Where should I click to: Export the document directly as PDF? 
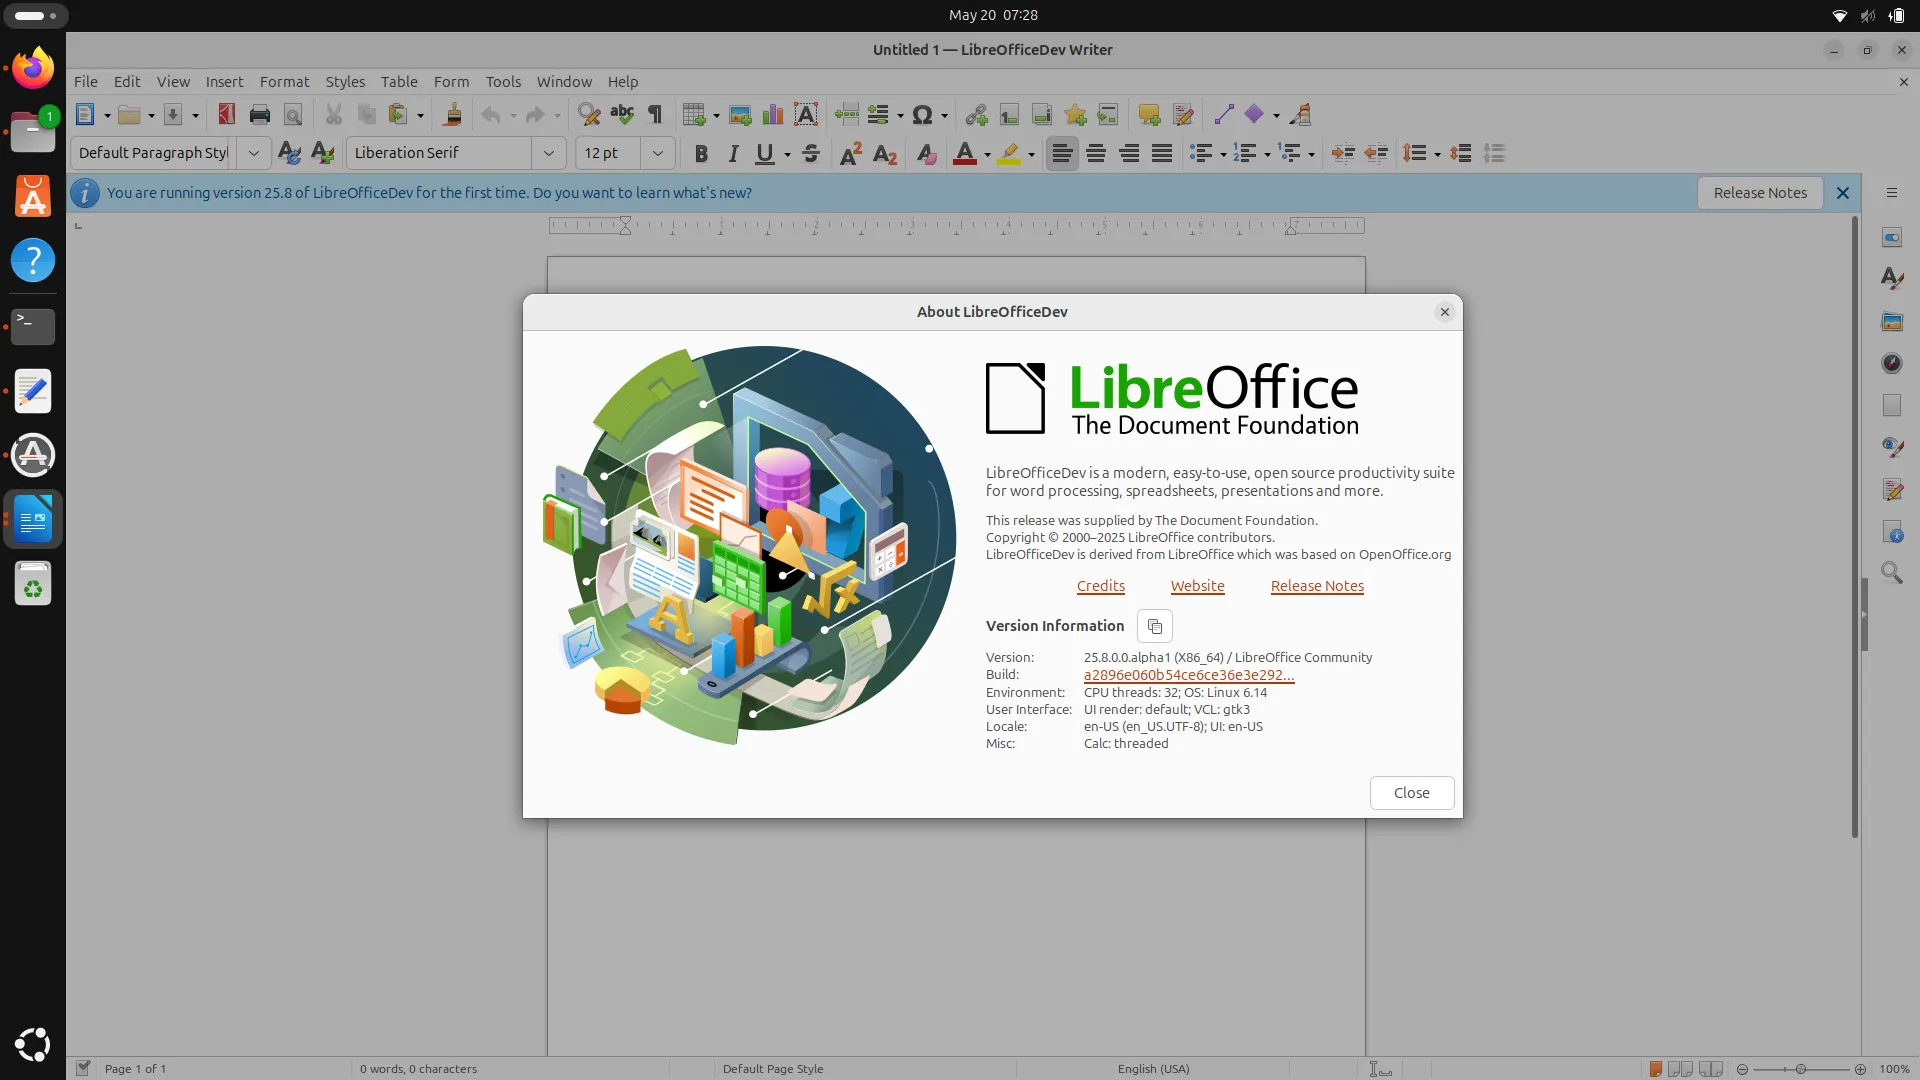click(x=226, y=114)
